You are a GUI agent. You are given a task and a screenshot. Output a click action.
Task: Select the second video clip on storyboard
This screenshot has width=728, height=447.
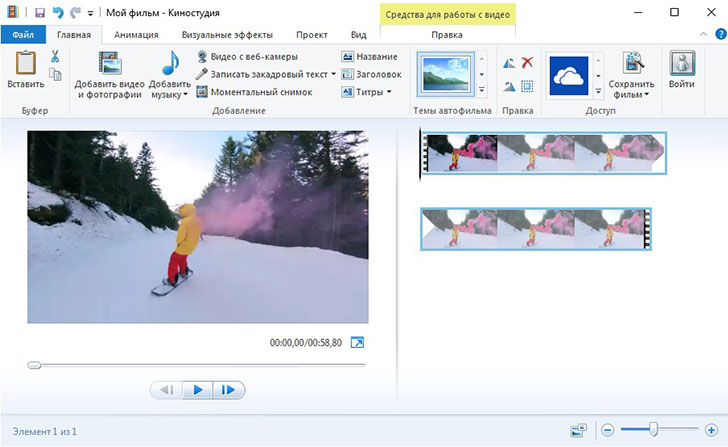tap(536, 229)
